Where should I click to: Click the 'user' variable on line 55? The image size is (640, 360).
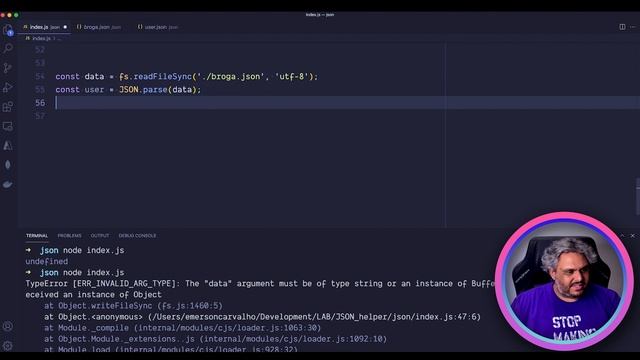(x=94, y=89)
